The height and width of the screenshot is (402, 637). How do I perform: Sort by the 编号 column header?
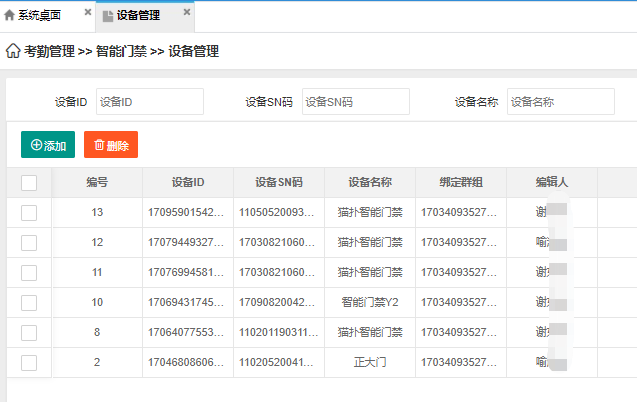coord(97,182)
